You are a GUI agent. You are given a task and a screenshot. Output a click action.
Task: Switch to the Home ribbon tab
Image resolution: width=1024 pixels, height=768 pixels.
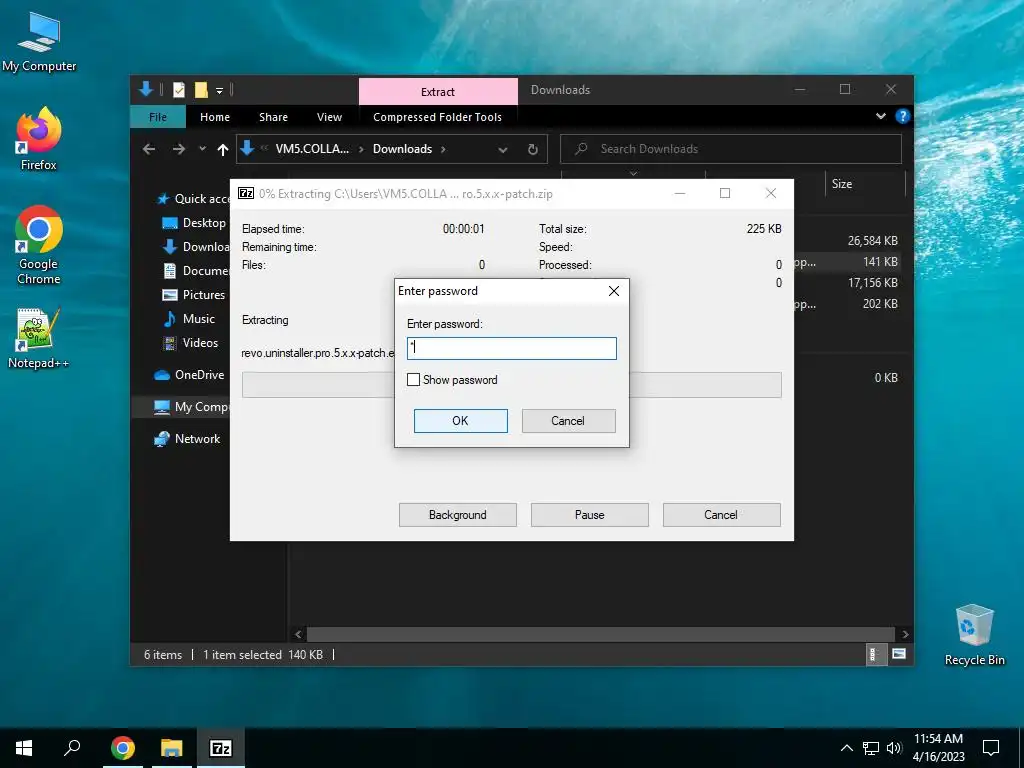(215, 117)
